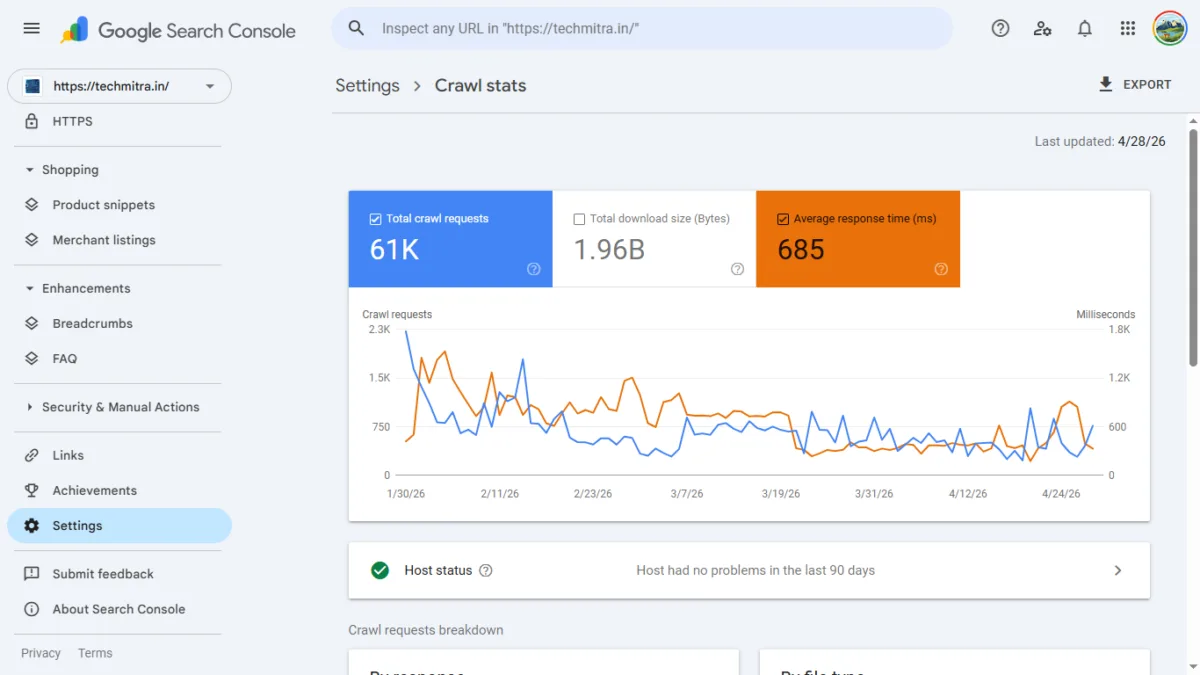Image resolution: width=1200 pixels, height=675 pixels.
Task: Show help for Total download size
Action: pos(737,269)
